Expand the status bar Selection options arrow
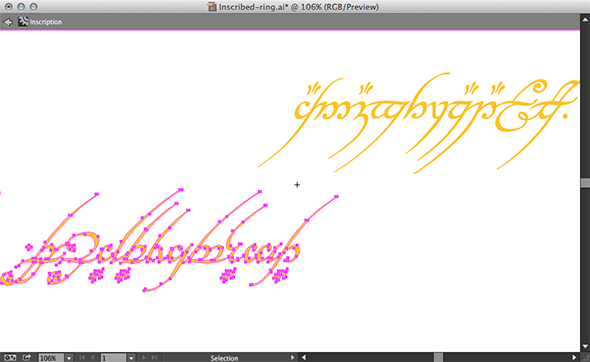Screen dimensions: 590x362 (292, 357)
